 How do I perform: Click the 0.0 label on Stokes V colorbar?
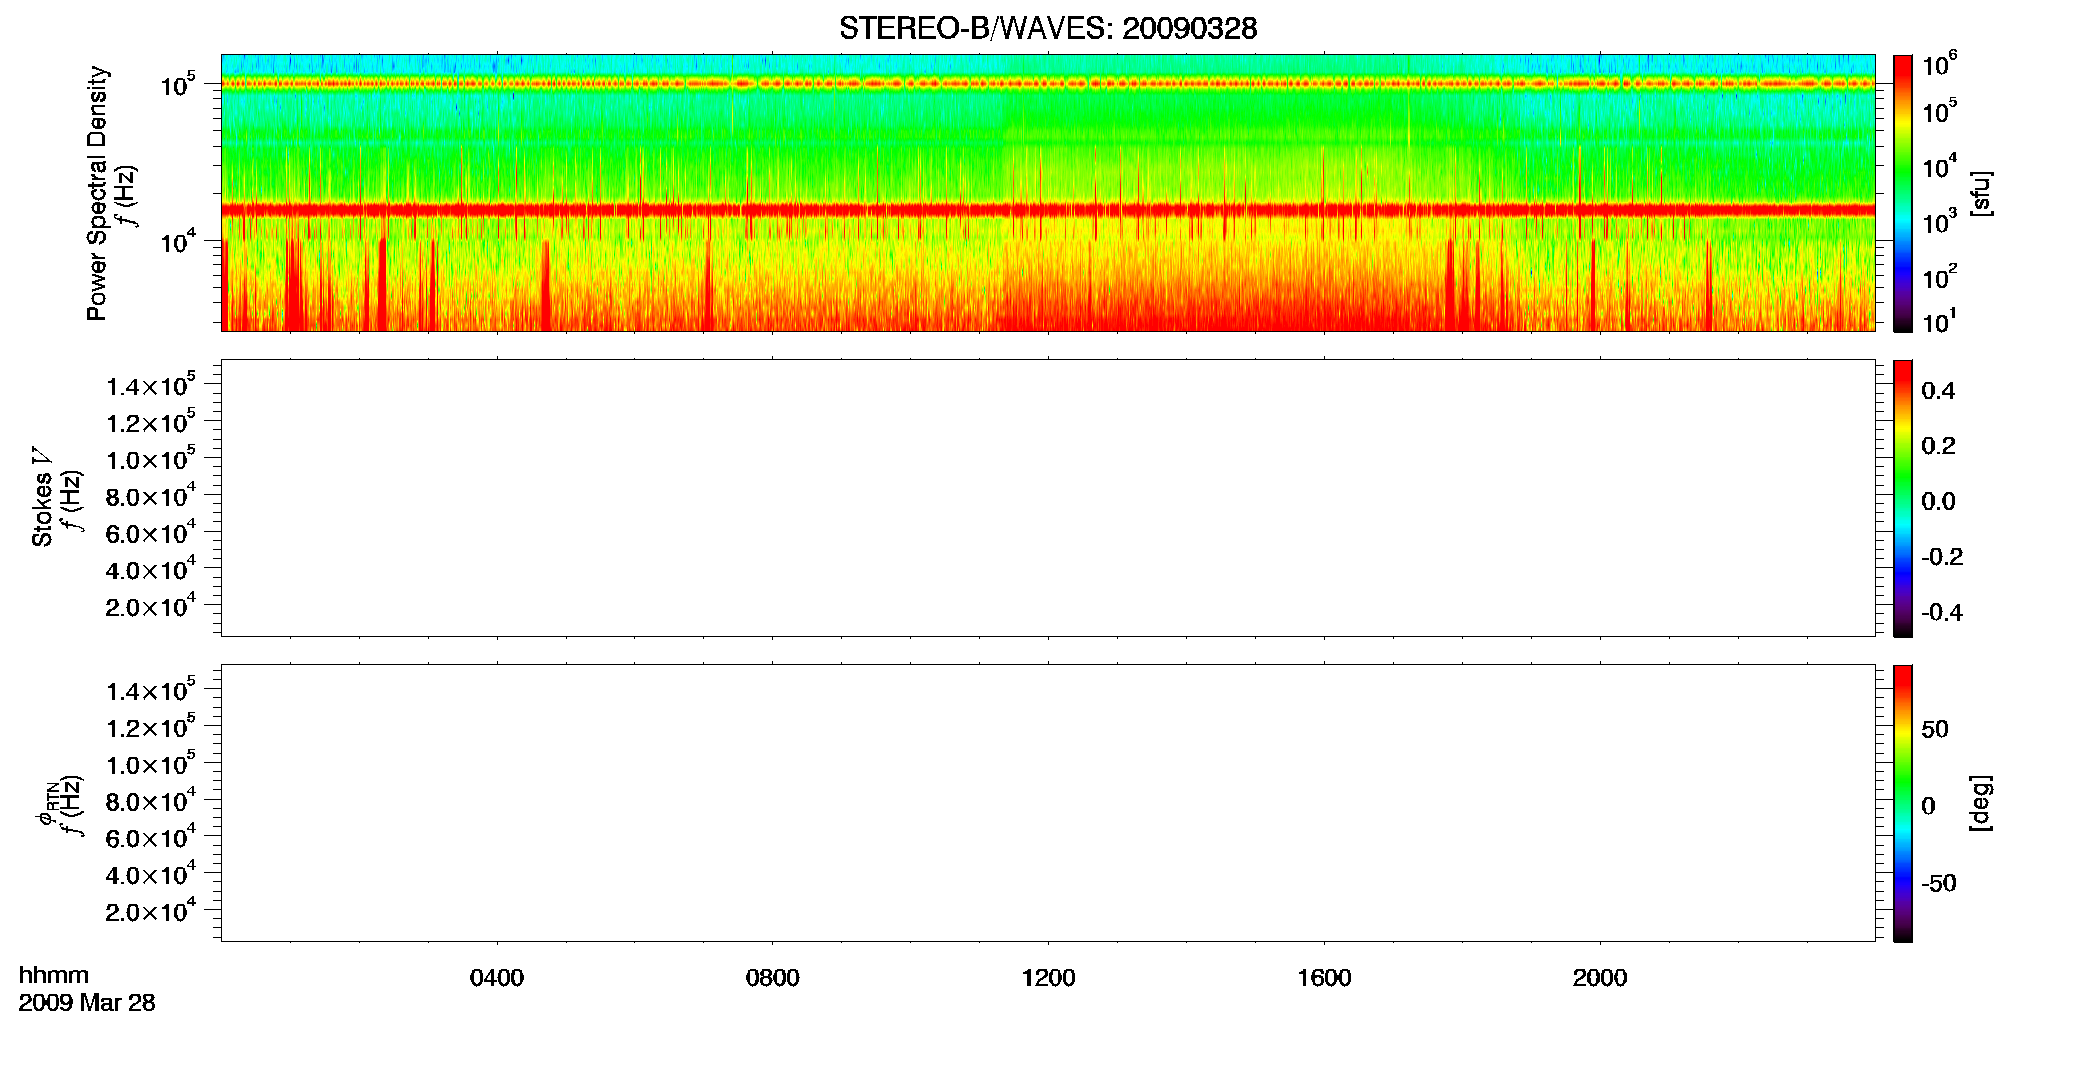click(x=1938, y=502)
